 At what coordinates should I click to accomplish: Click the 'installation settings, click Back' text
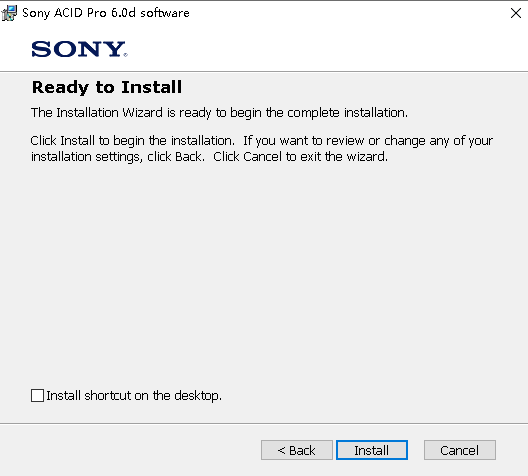click(x=118, y=157)
